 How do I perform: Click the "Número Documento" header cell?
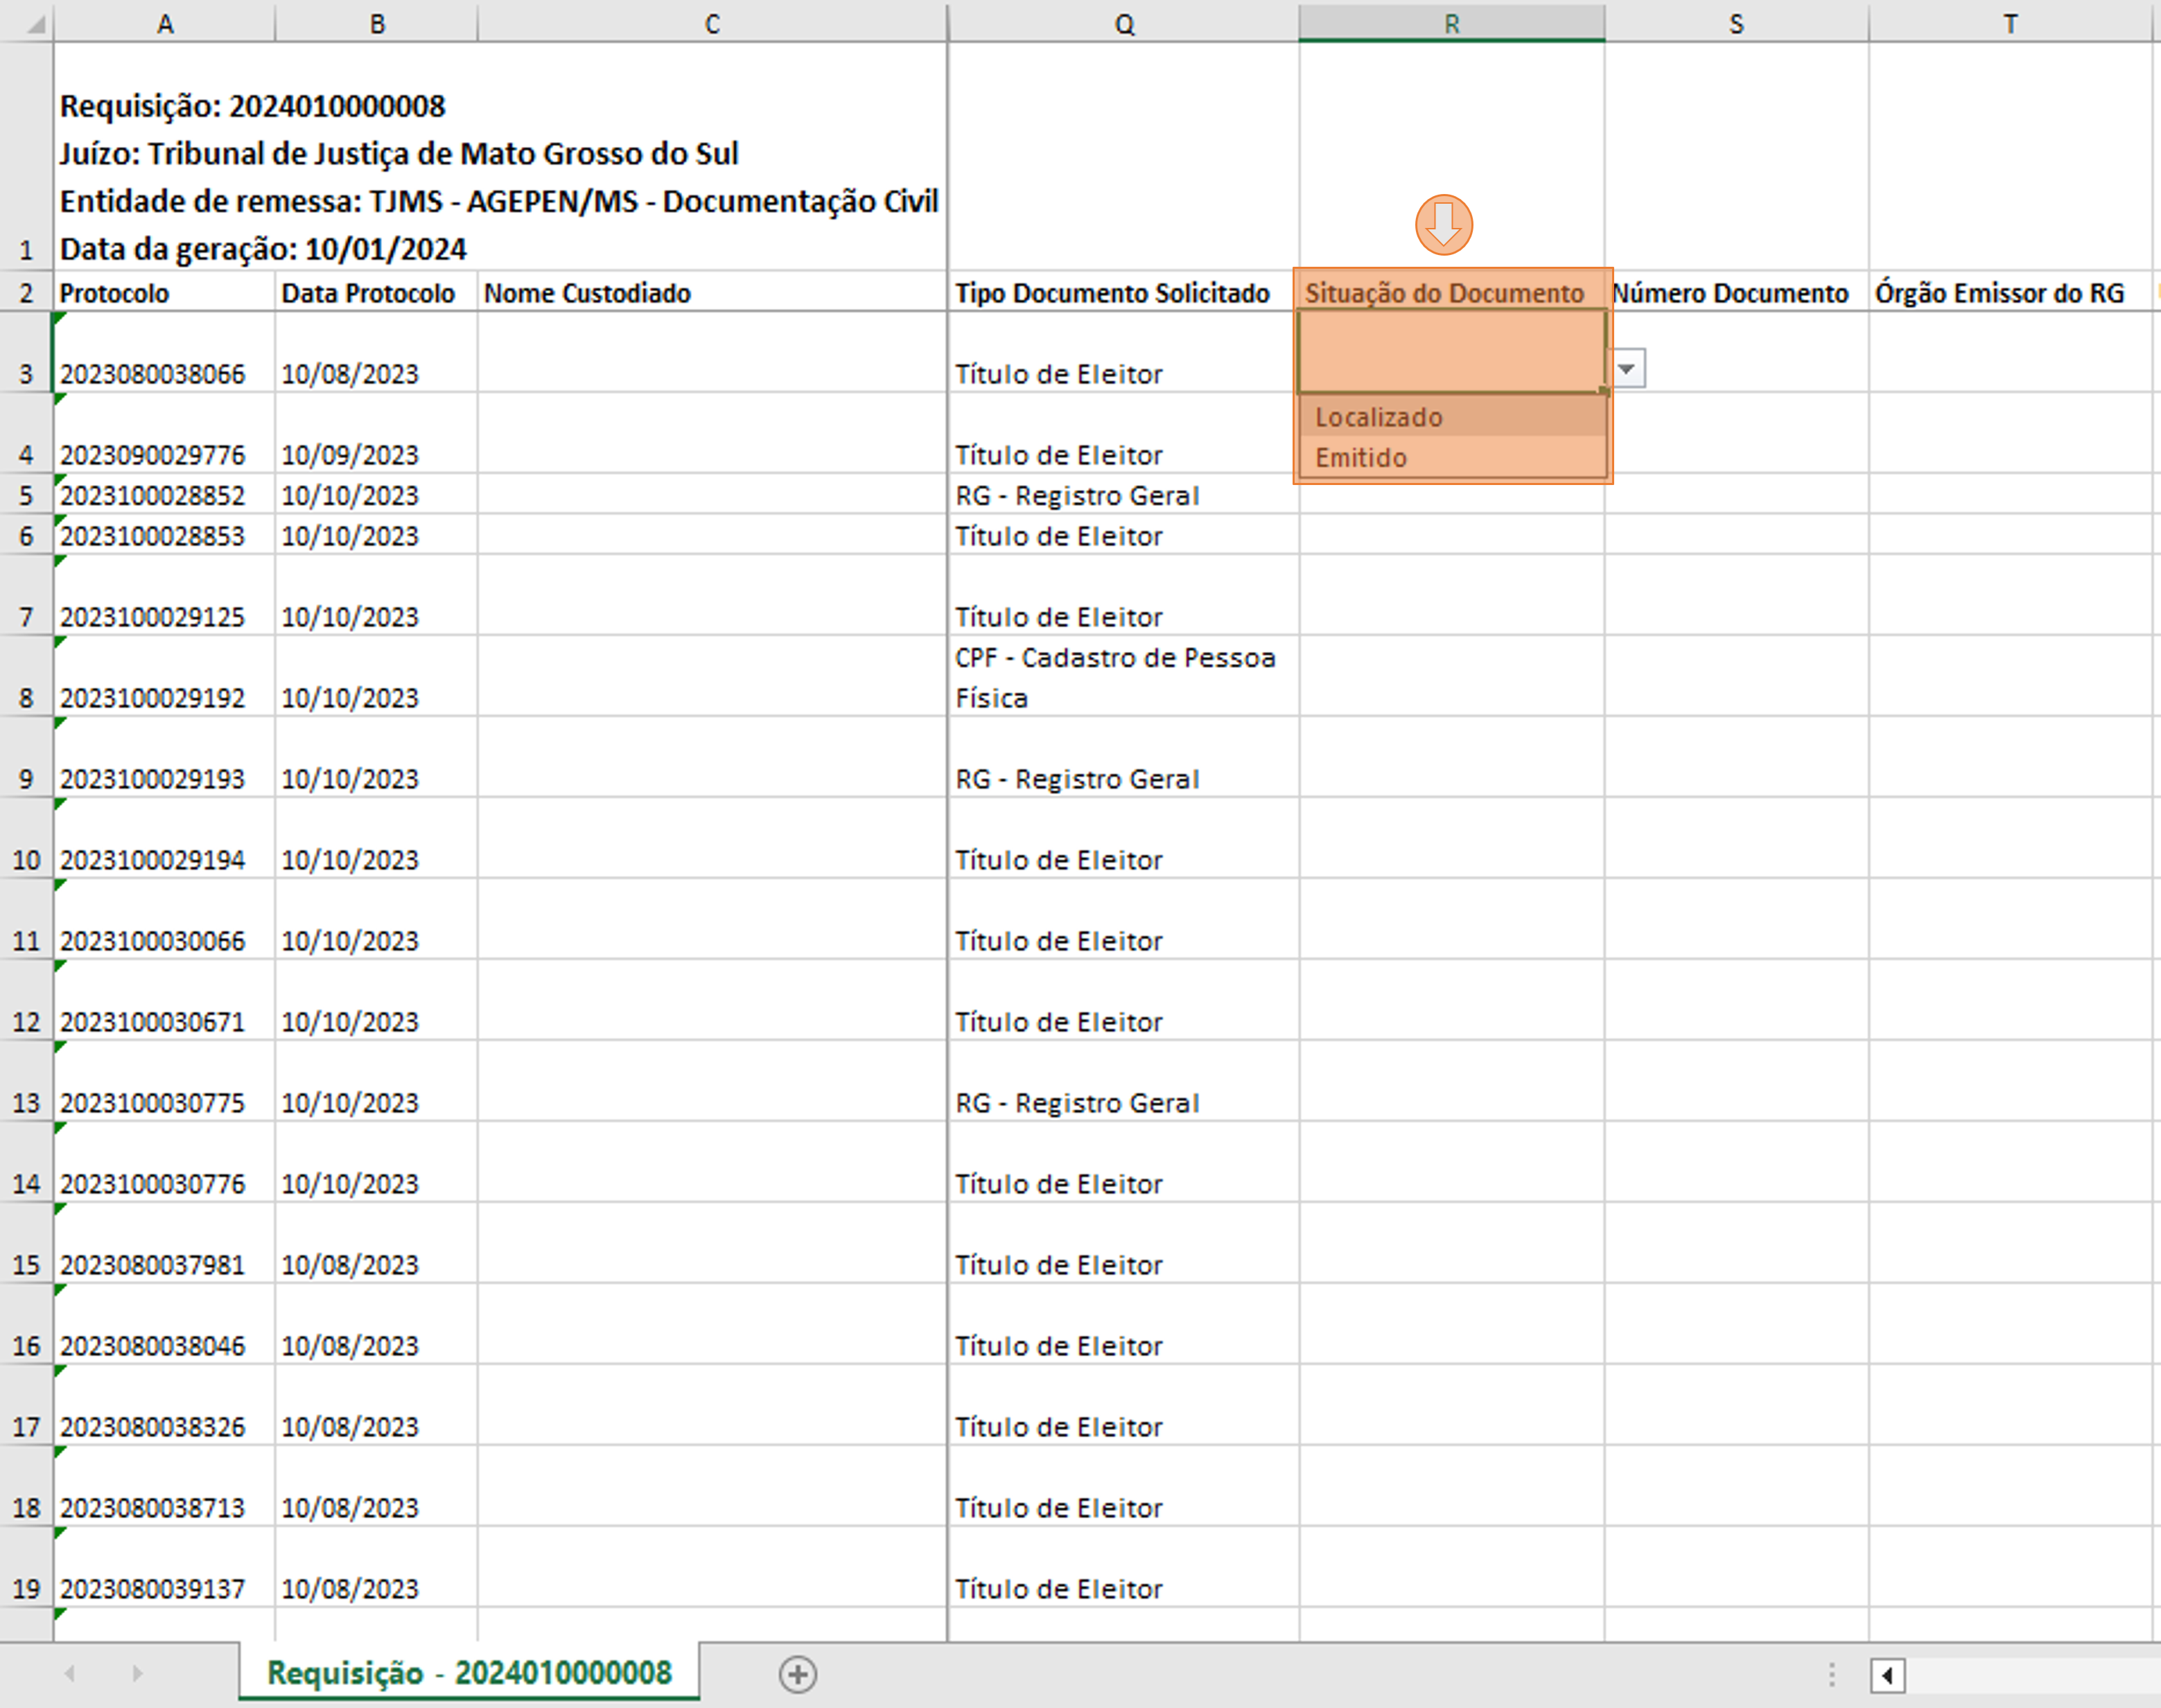[x=1737, y=292]
